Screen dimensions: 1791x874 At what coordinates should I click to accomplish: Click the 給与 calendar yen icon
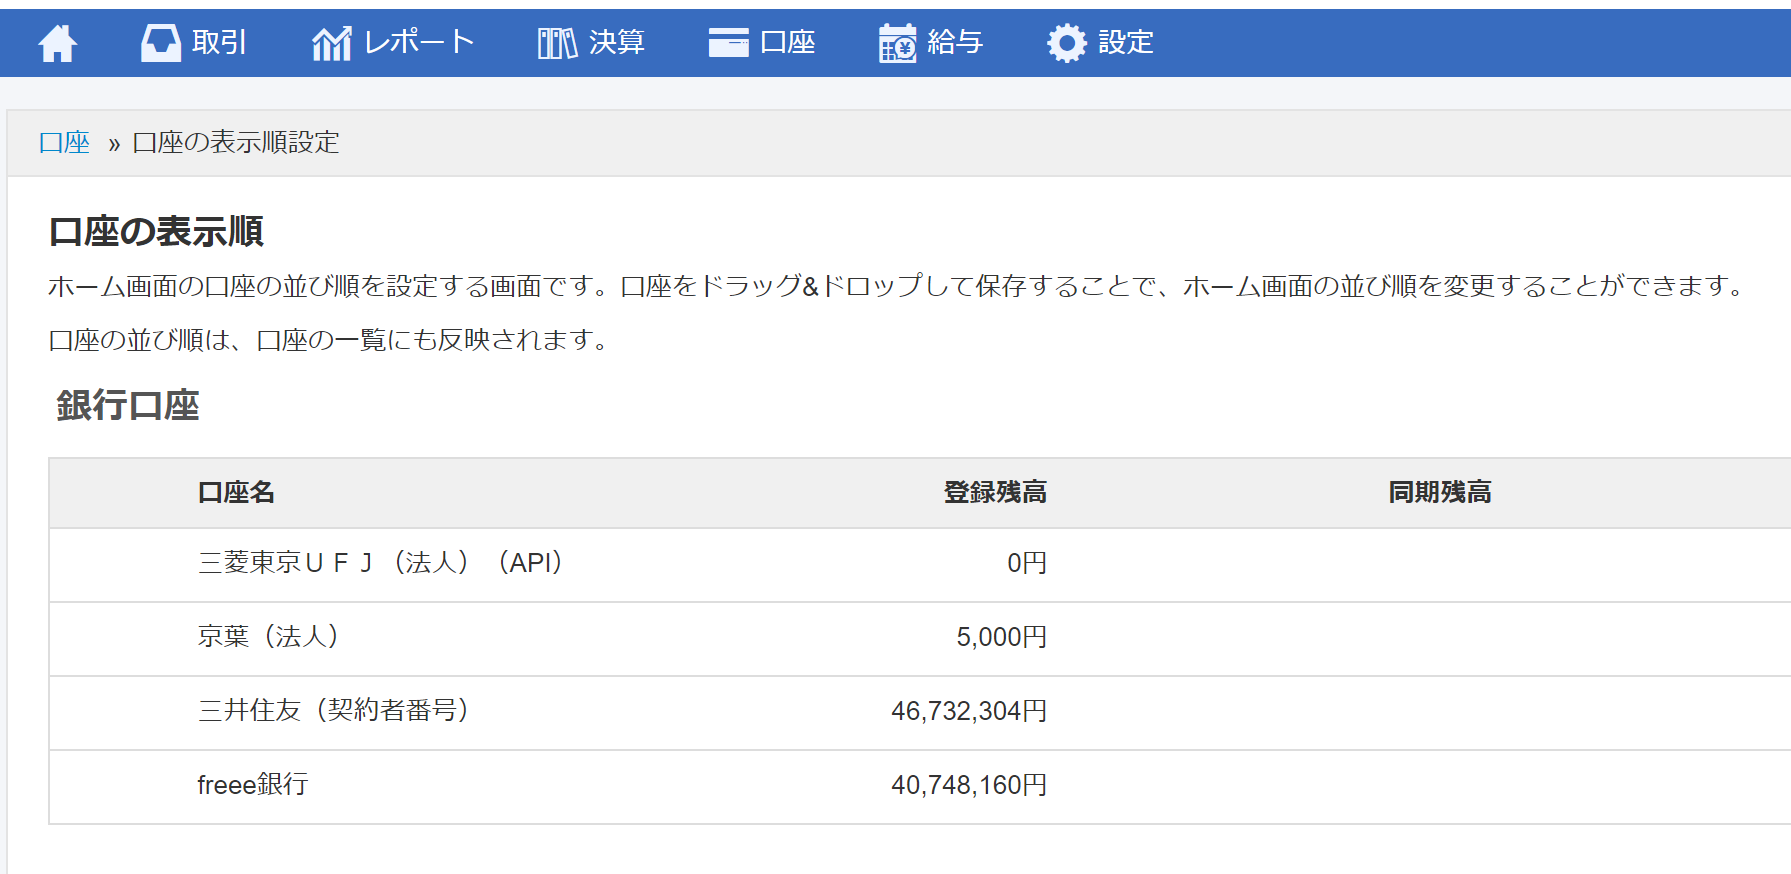tap(897, 43)
